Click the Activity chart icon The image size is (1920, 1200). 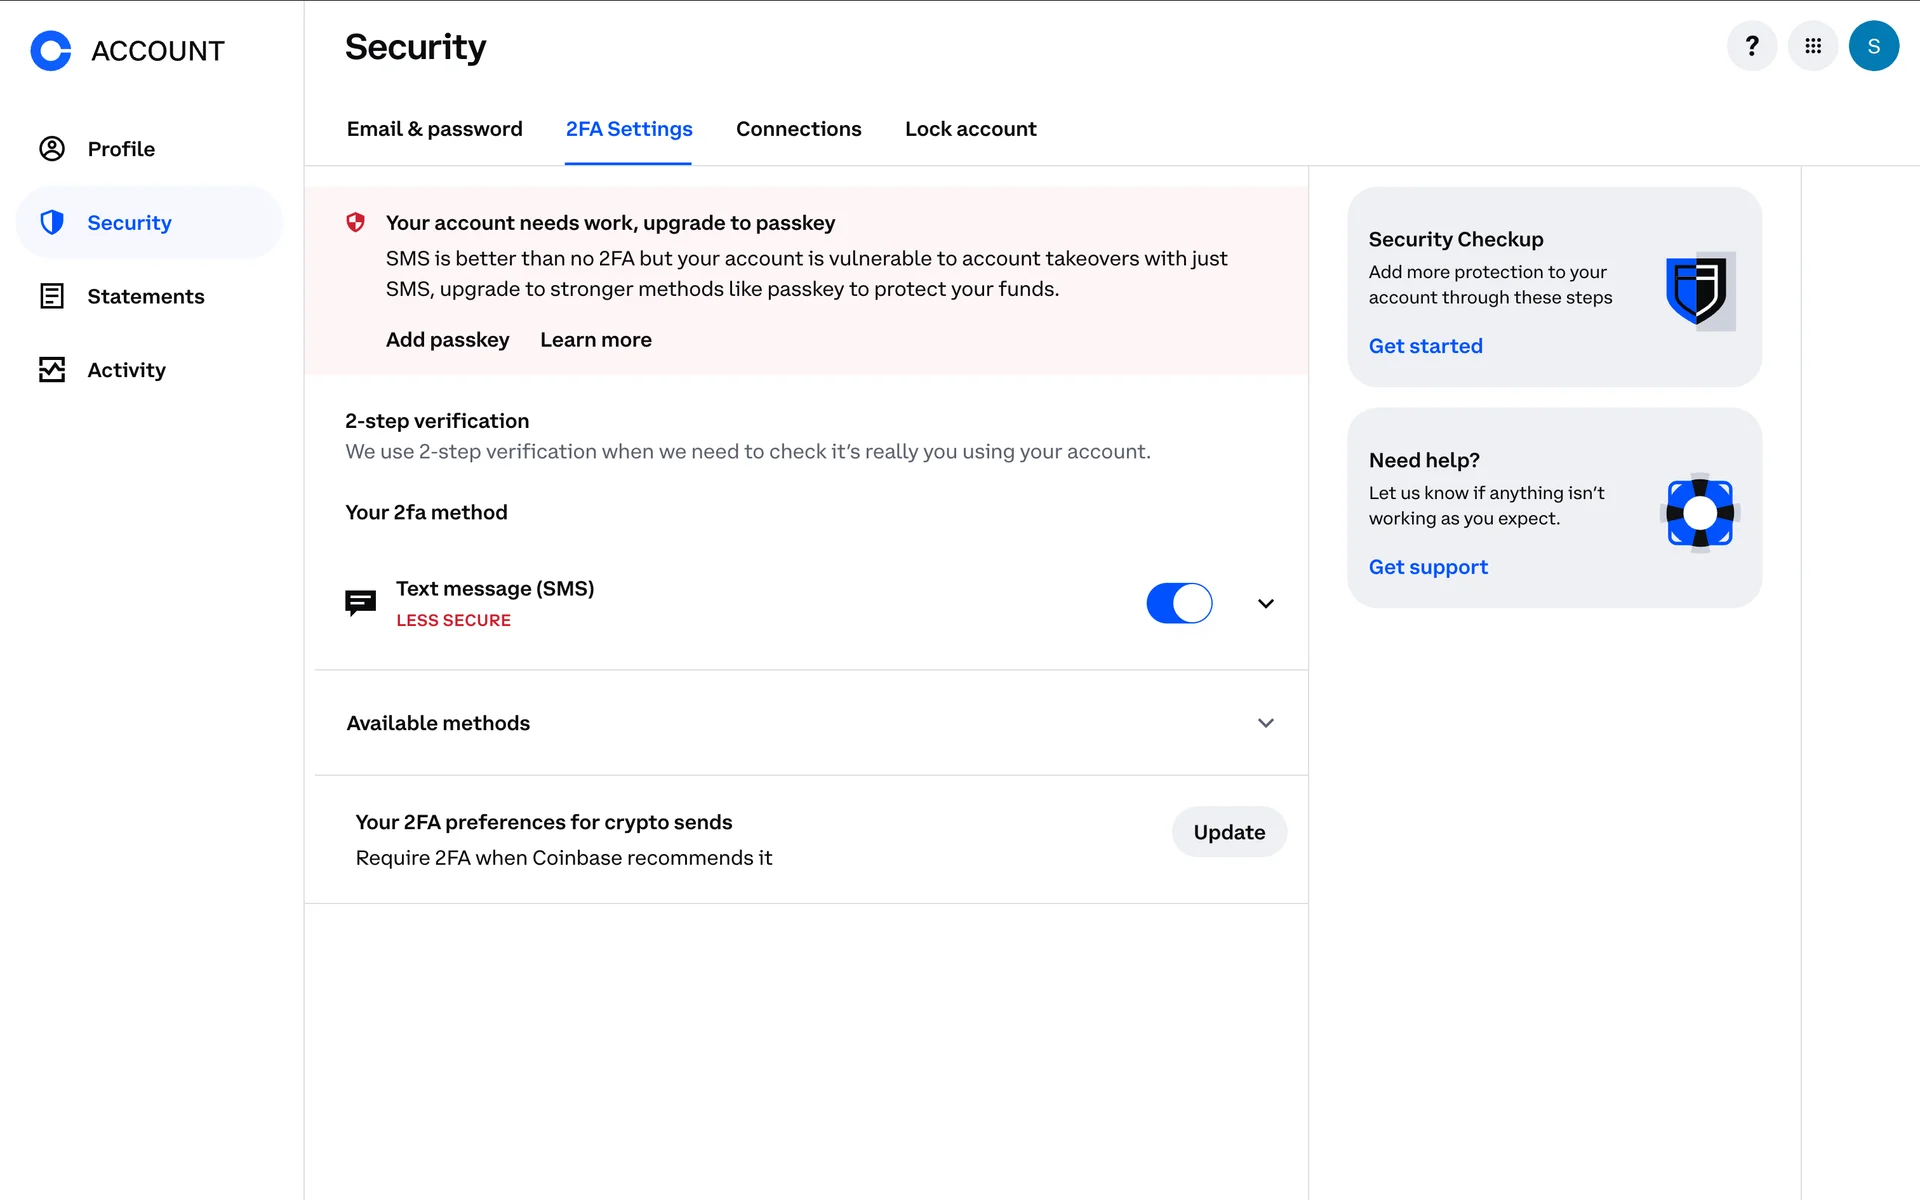point(52,370)
